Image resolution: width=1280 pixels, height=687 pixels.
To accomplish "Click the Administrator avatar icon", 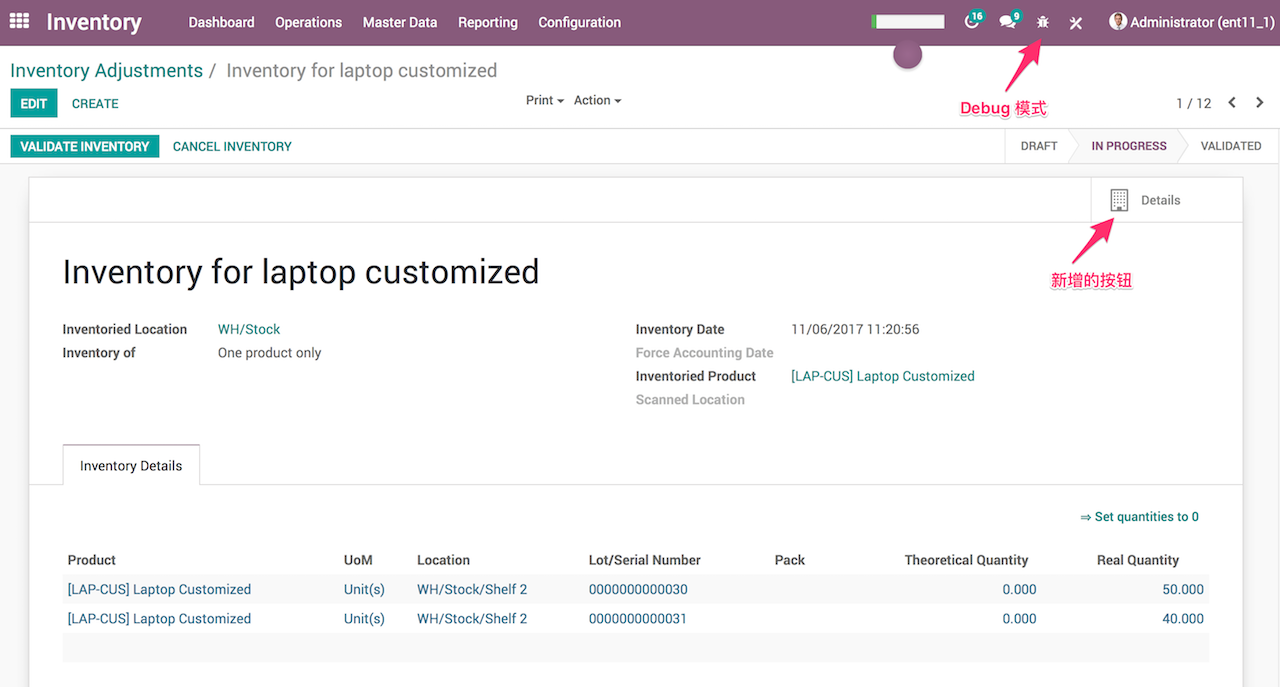I will [1117, 21].
